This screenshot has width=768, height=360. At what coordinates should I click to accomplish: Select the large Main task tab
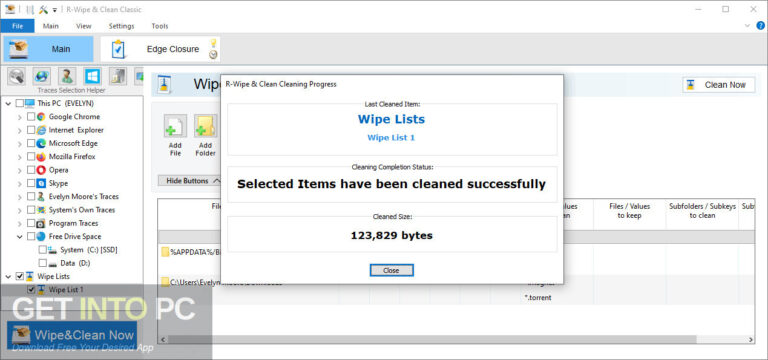point(48,49)
